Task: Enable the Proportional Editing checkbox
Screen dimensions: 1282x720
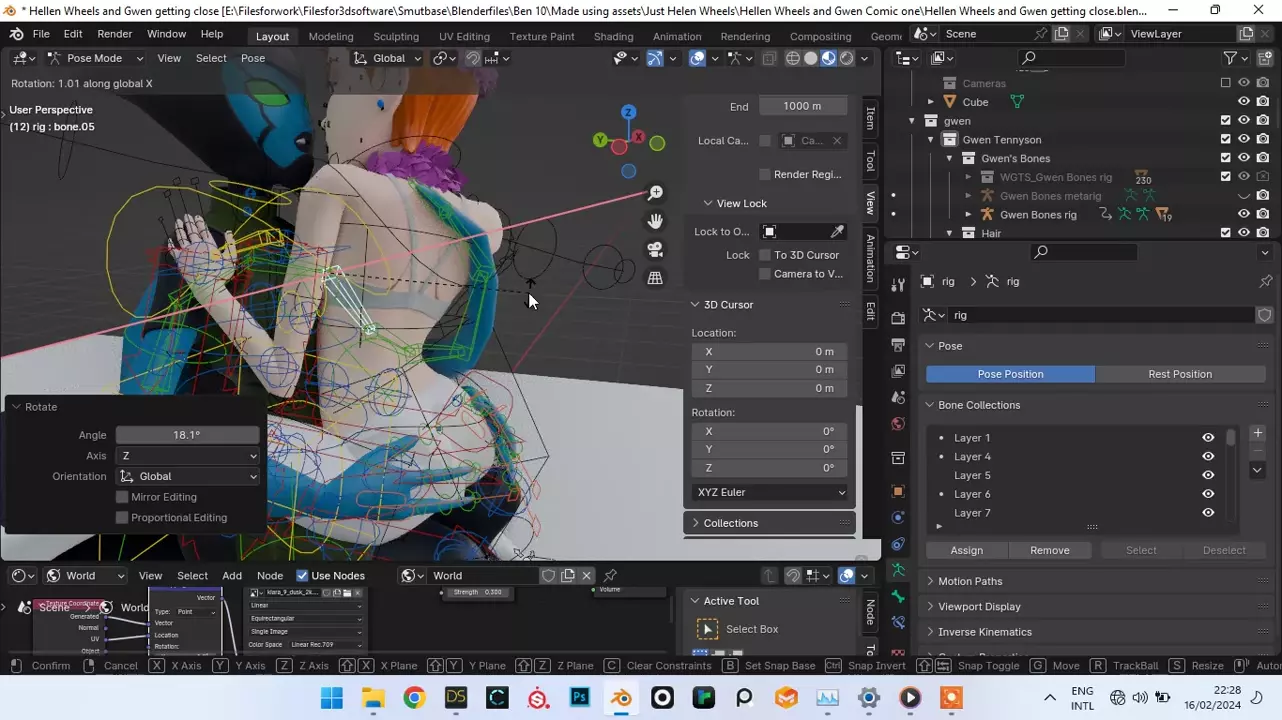Action: pyautogui.click(x=123, y=518)
